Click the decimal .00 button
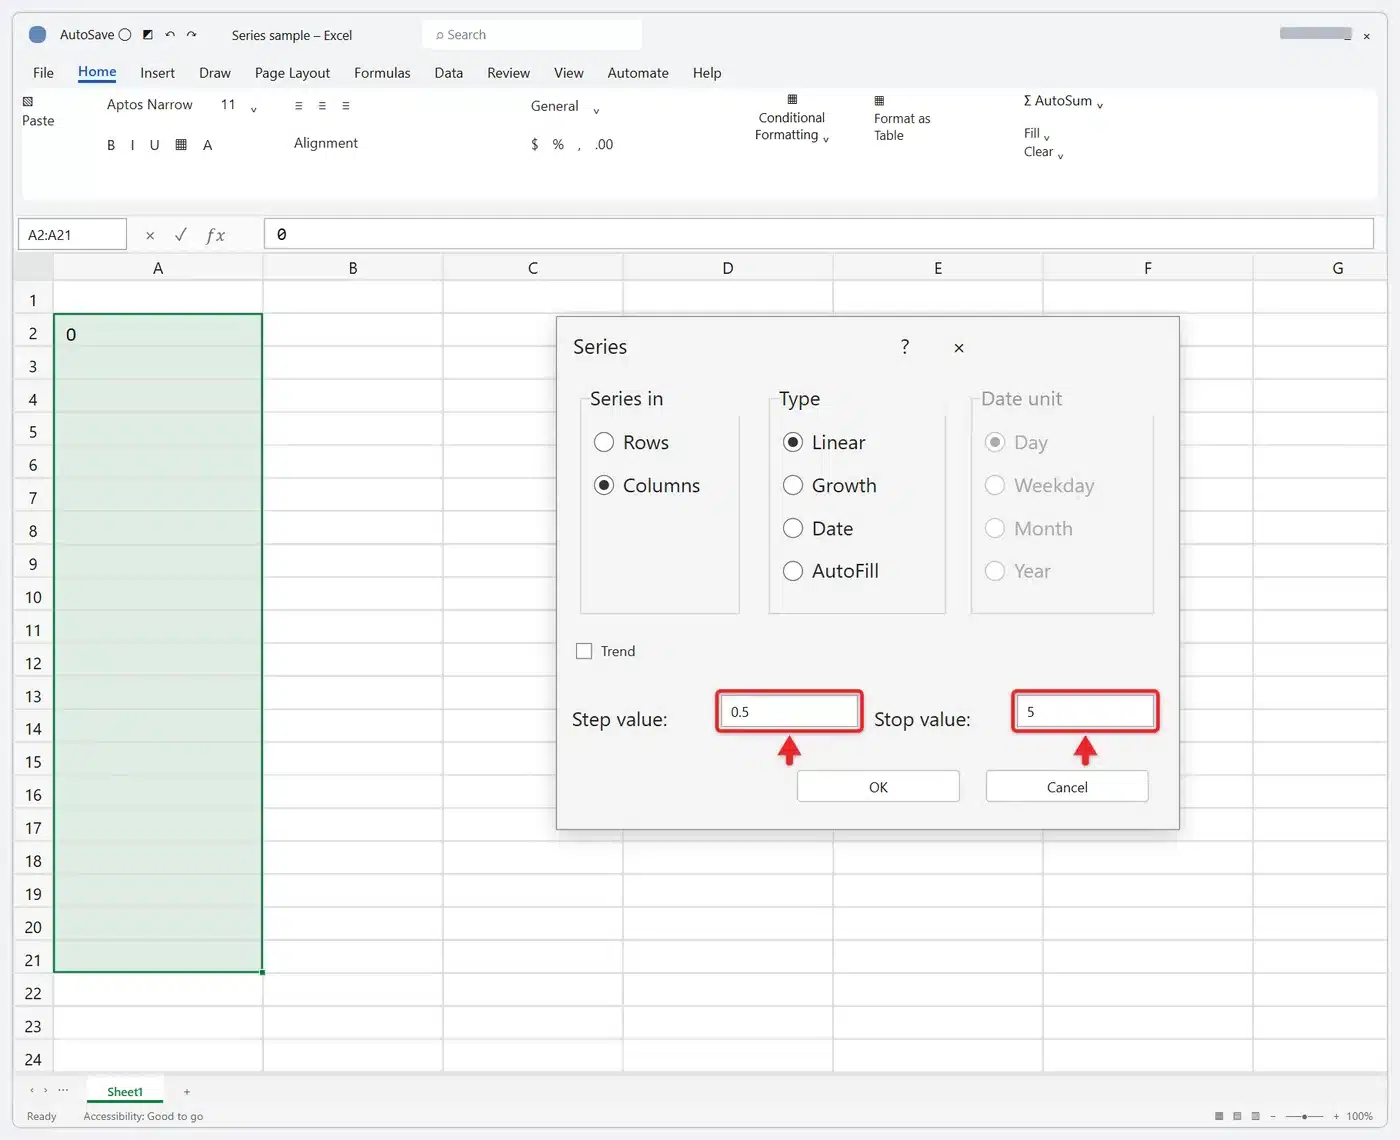This screenshot has height=1140, width=1400. click(x=604, y=145)
